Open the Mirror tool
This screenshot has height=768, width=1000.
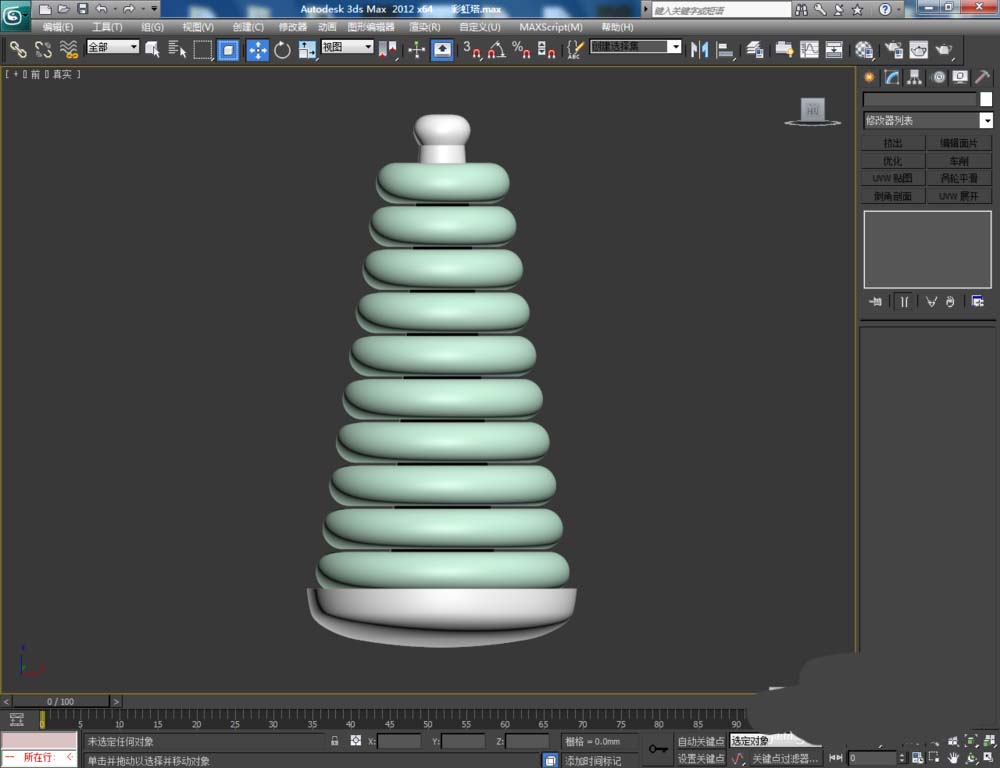[x=700, y=49]
